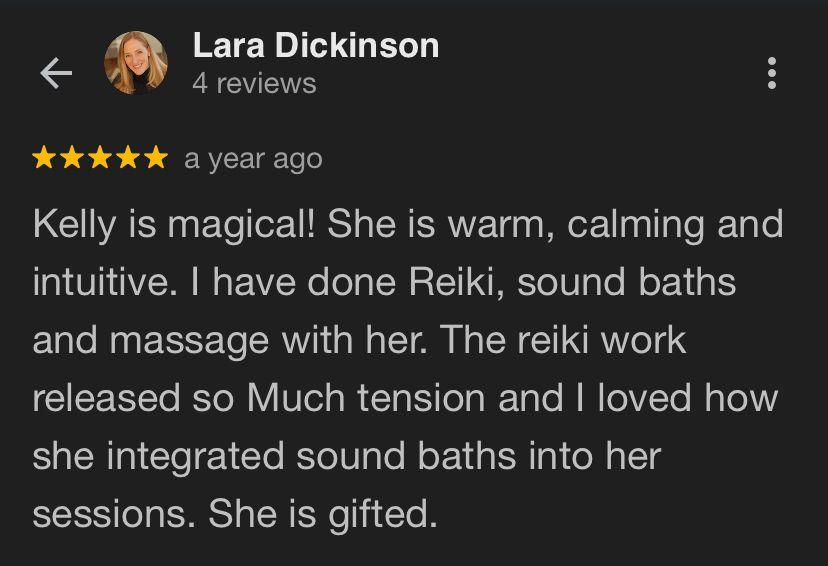The height and width of the screenshot is (566, 828).
Task: Click the 'a year ago' timestamp
Action: 253,159
